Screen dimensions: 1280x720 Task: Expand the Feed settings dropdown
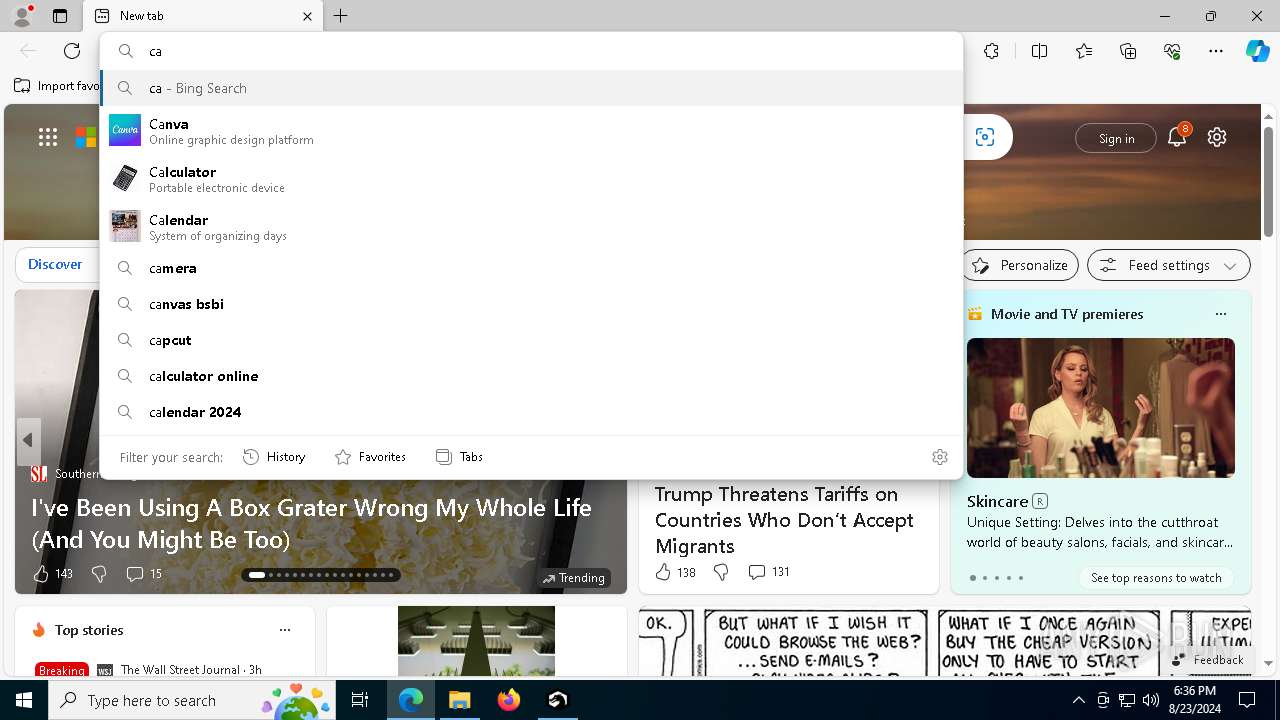[1168, 265]
